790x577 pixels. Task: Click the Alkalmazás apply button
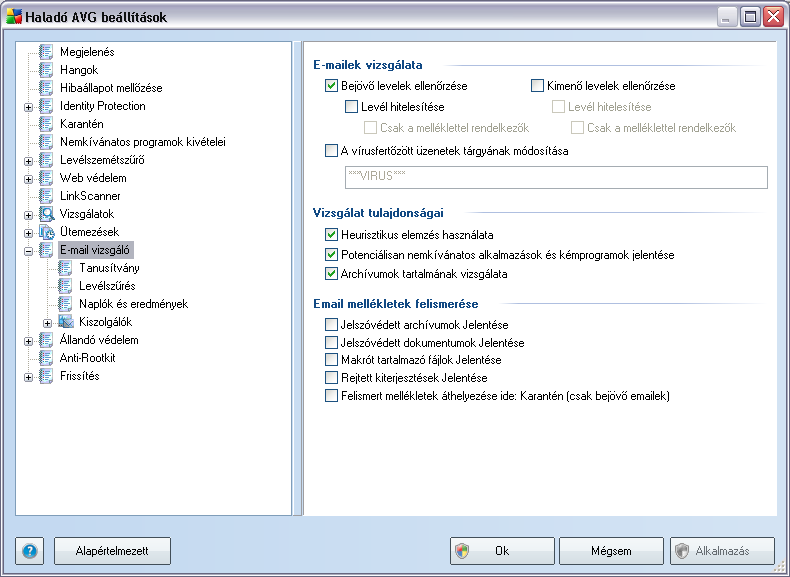722,551
